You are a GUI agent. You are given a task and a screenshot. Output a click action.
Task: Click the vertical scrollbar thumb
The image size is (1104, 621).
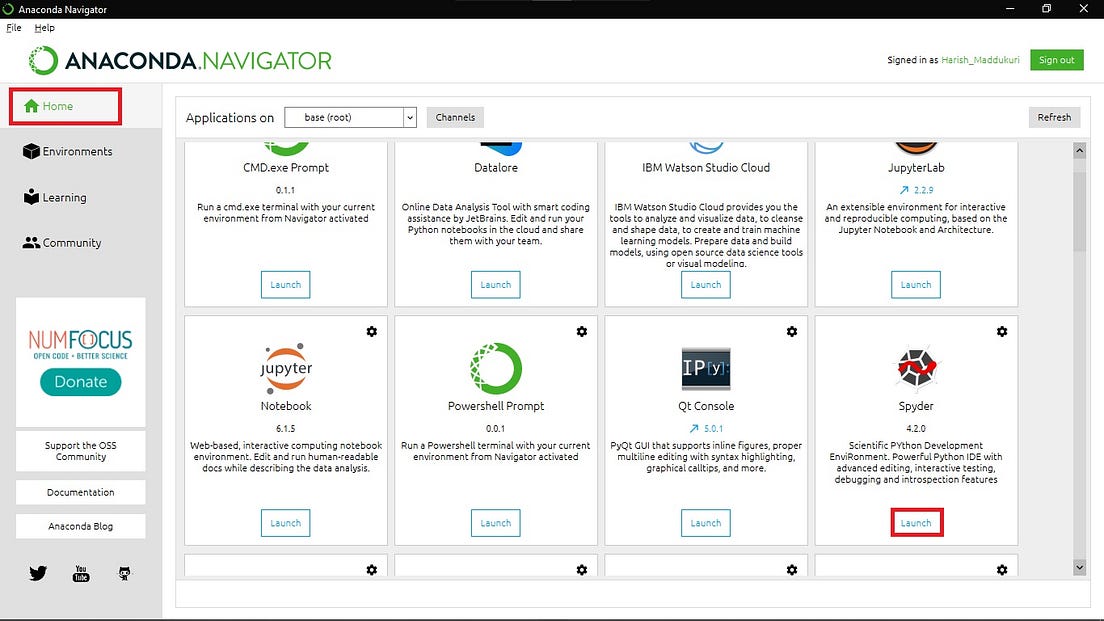coord(1079,211)
